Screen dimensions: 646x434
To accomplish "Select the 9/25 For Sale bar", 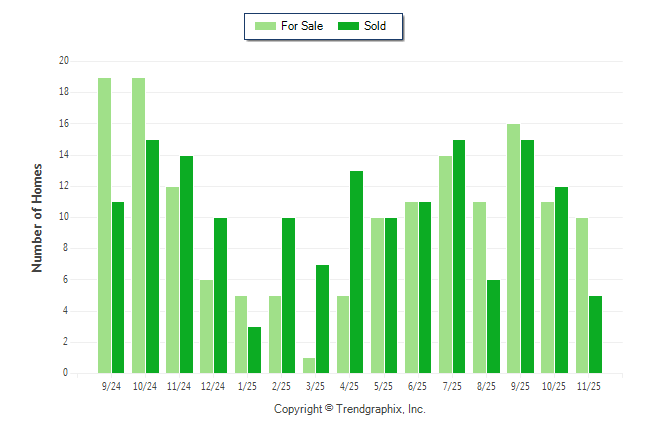I will point(513,248).
